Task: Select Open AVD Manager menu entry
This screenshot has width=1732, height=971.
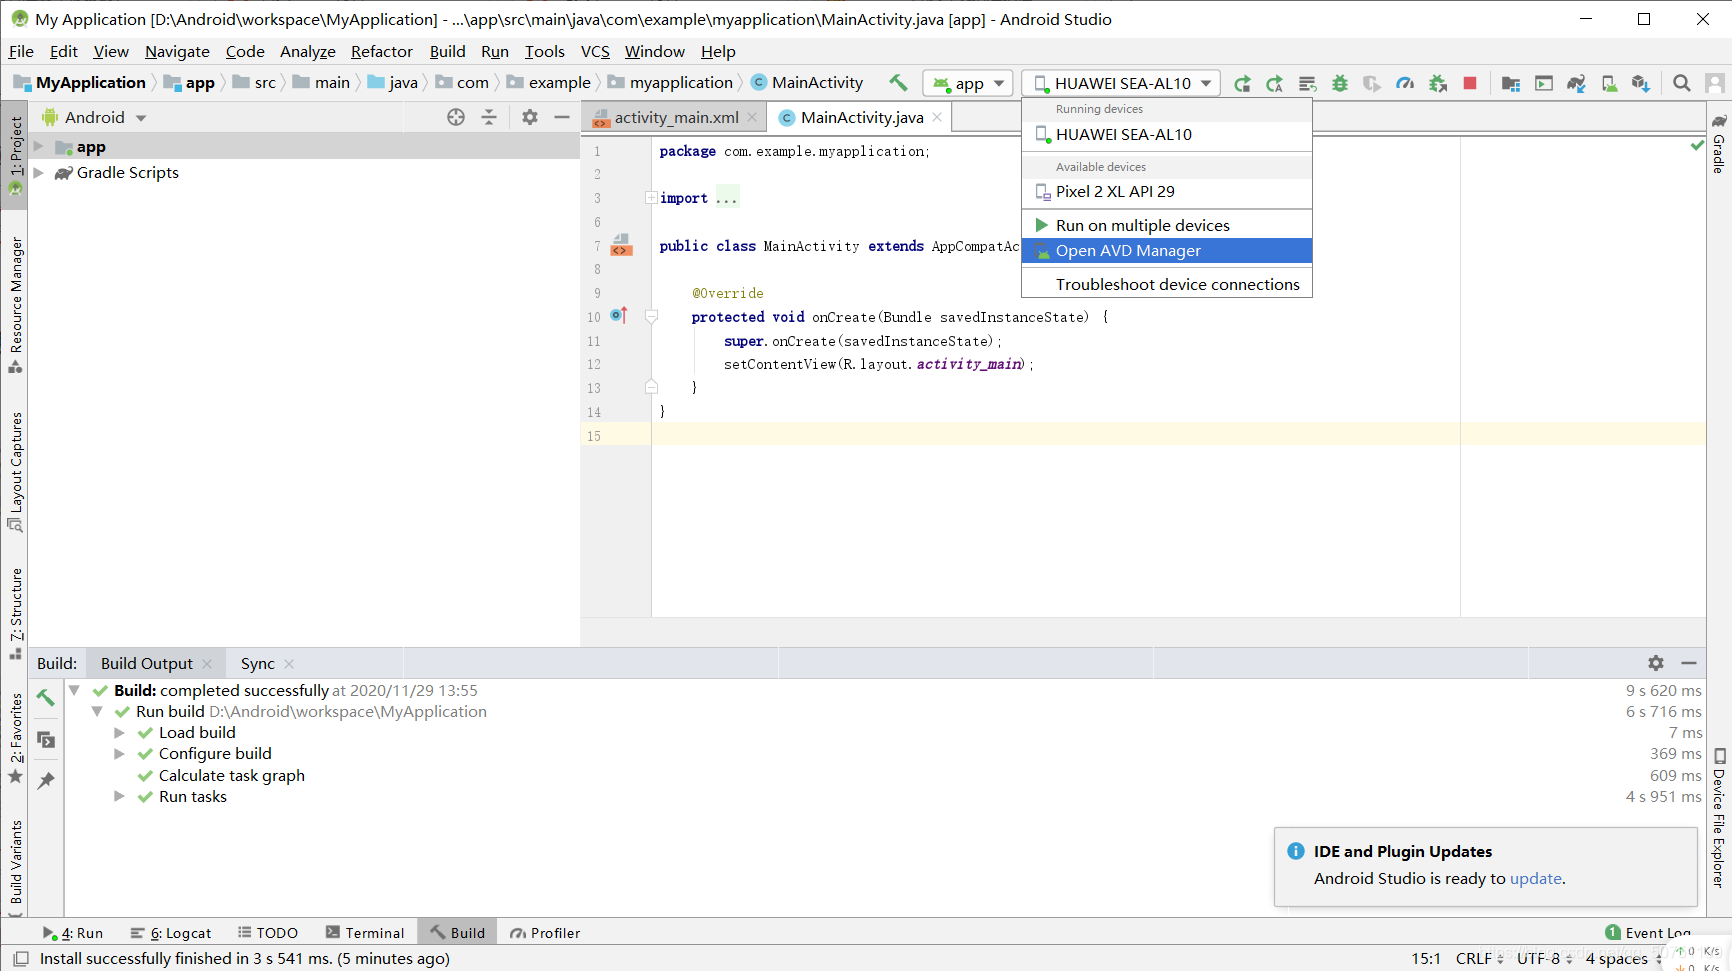Action: click(x=1166, y=250)
